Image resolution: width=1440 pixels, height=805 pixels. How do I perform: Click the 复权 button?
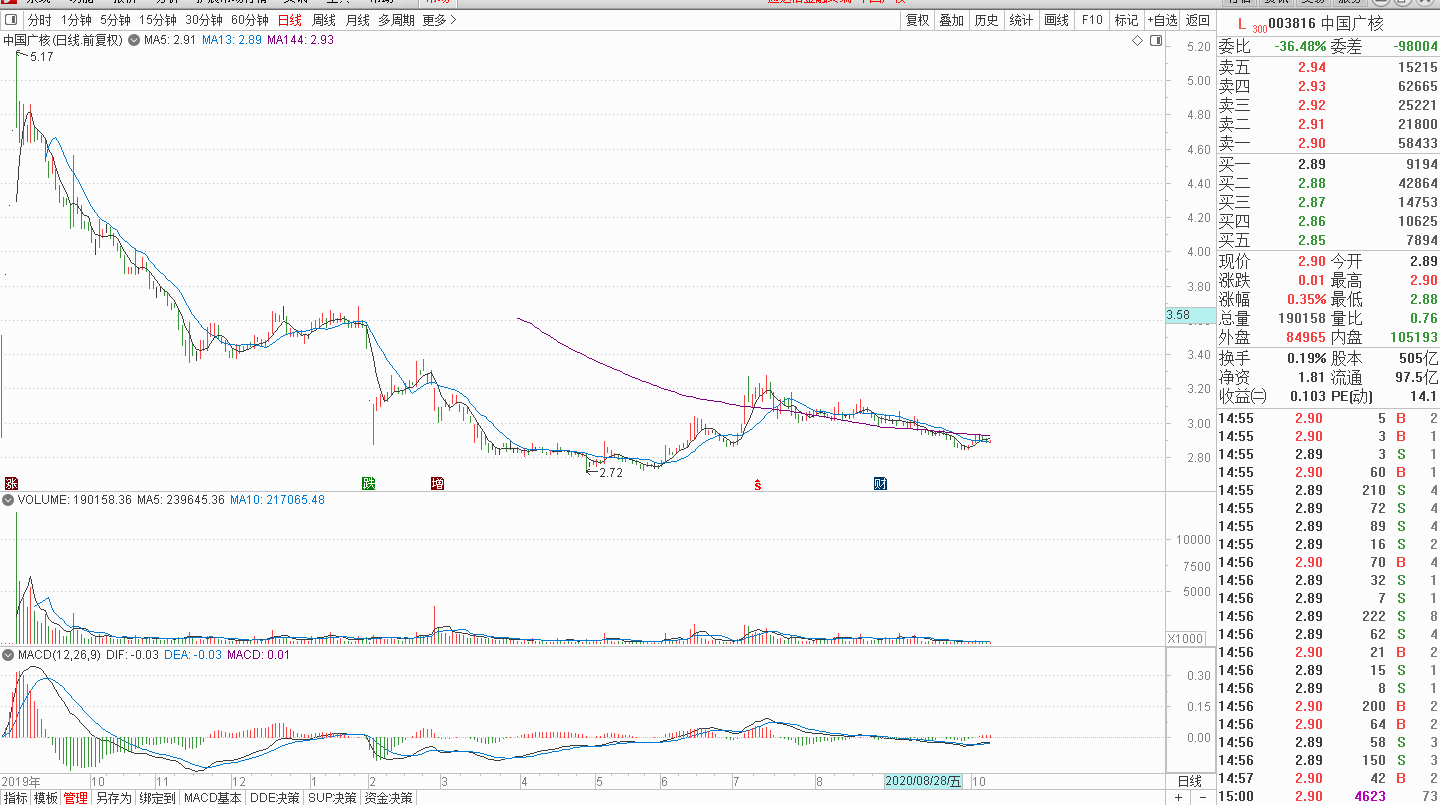point(917,20)
